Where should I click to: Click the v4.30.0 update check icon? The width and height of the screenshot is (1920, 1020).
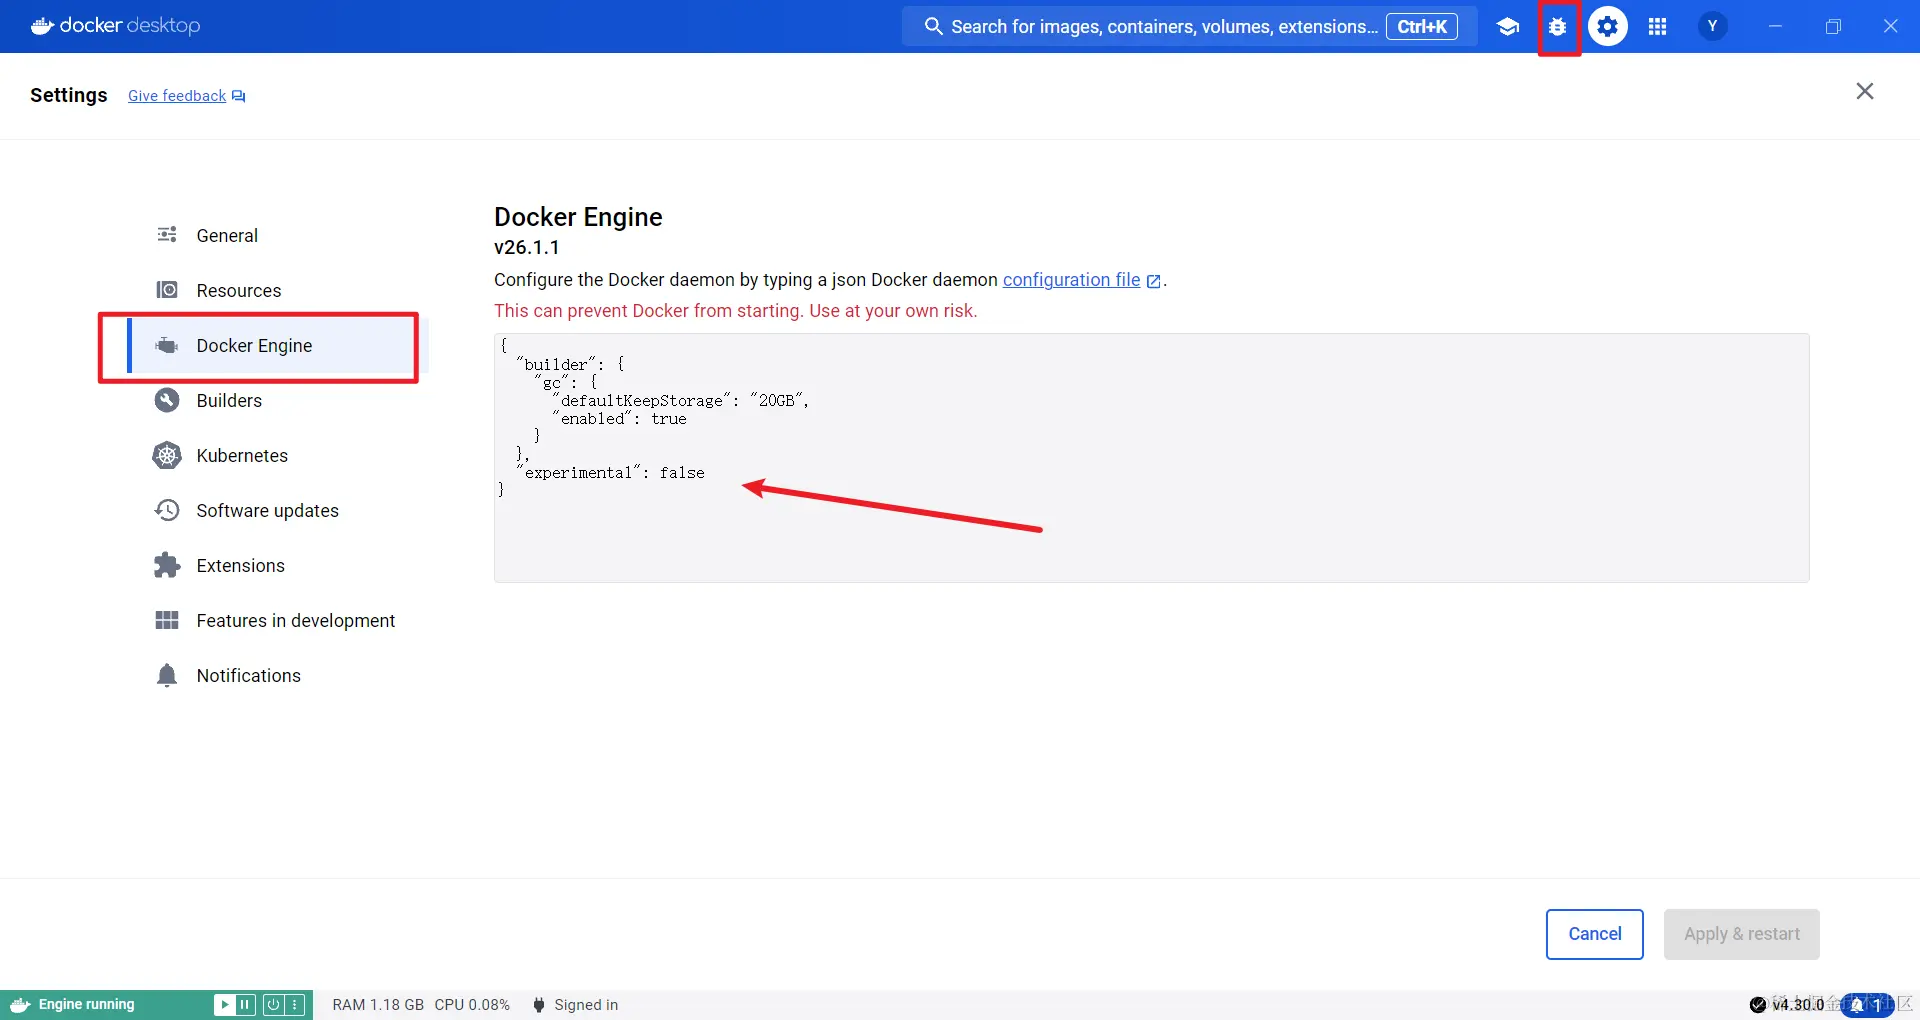tap(1758, 1005)
